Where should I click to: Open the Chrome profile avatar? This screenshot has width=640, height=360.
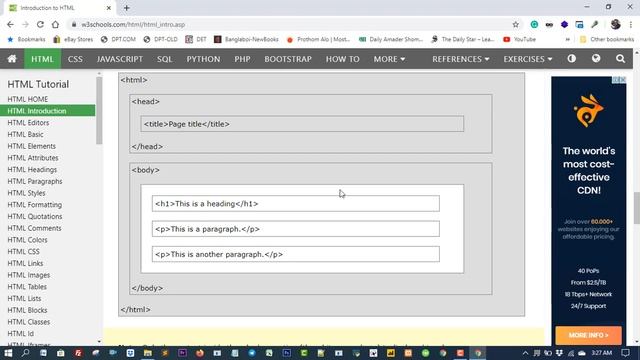(x=616, y=24)
